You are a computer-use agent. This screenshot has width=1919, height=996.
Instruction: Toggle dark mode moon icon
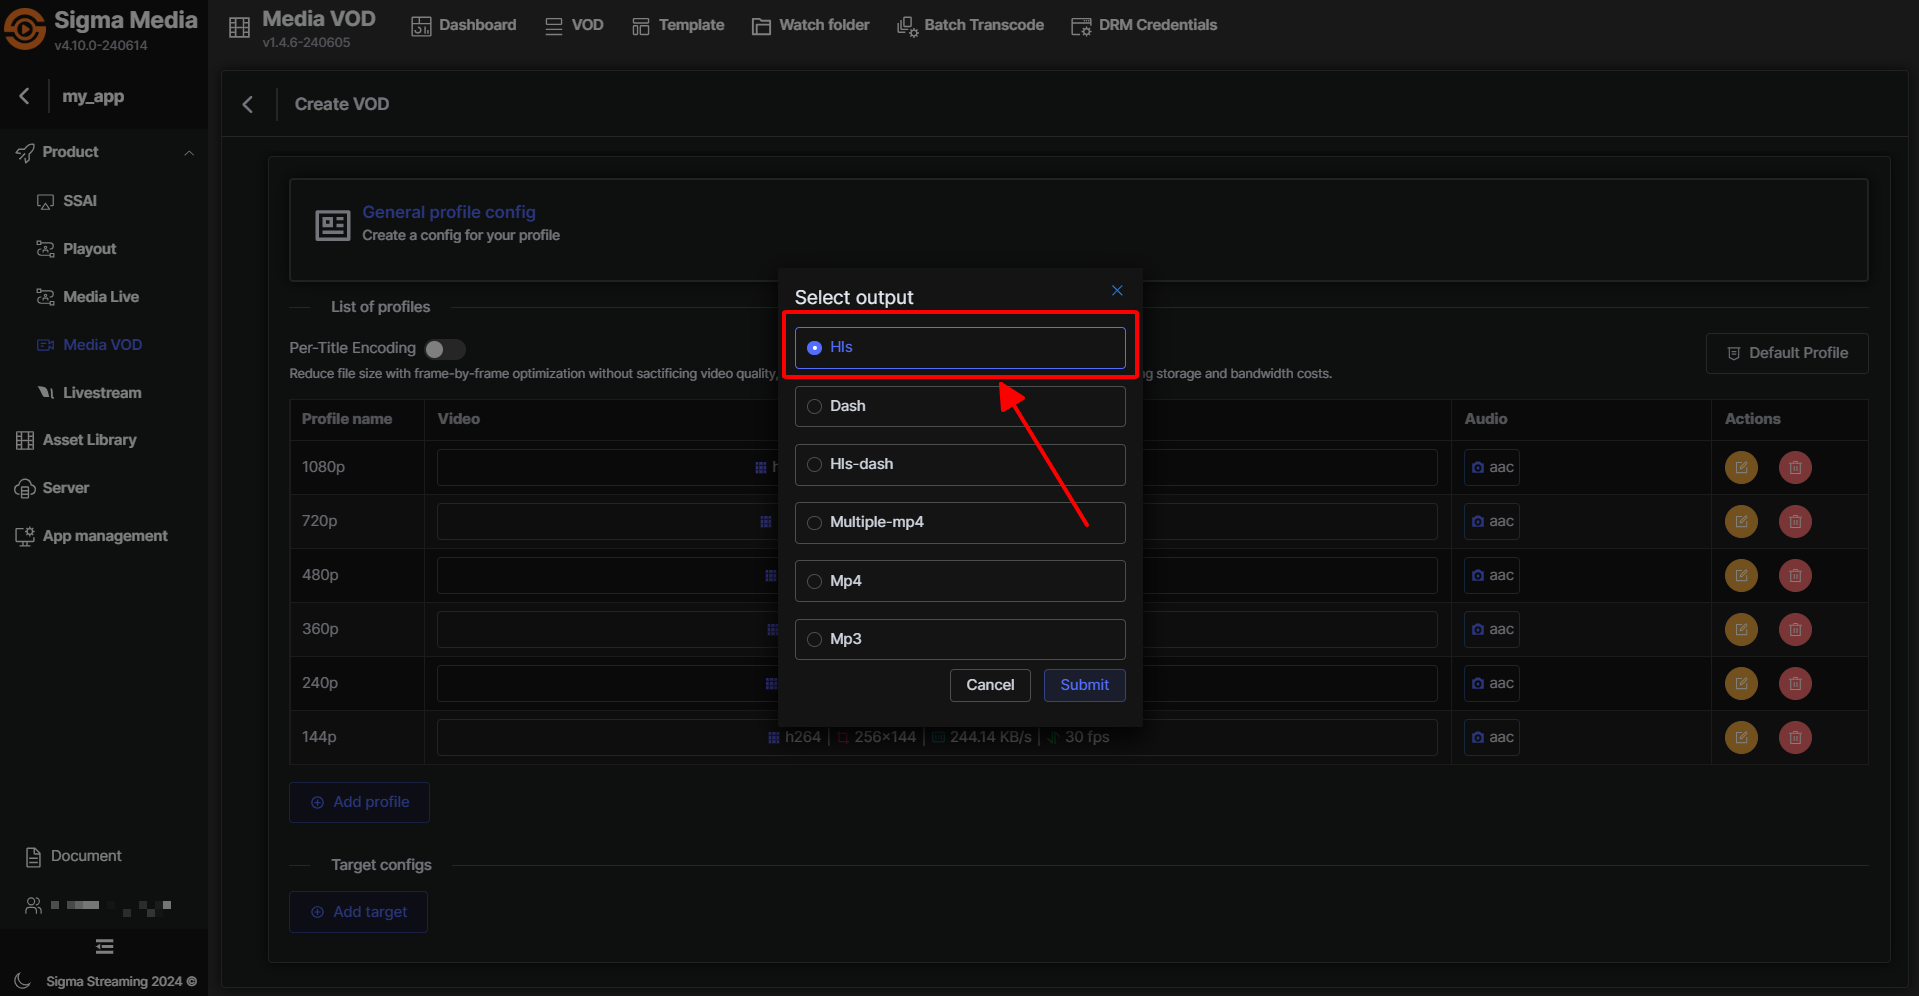point(23,981)
